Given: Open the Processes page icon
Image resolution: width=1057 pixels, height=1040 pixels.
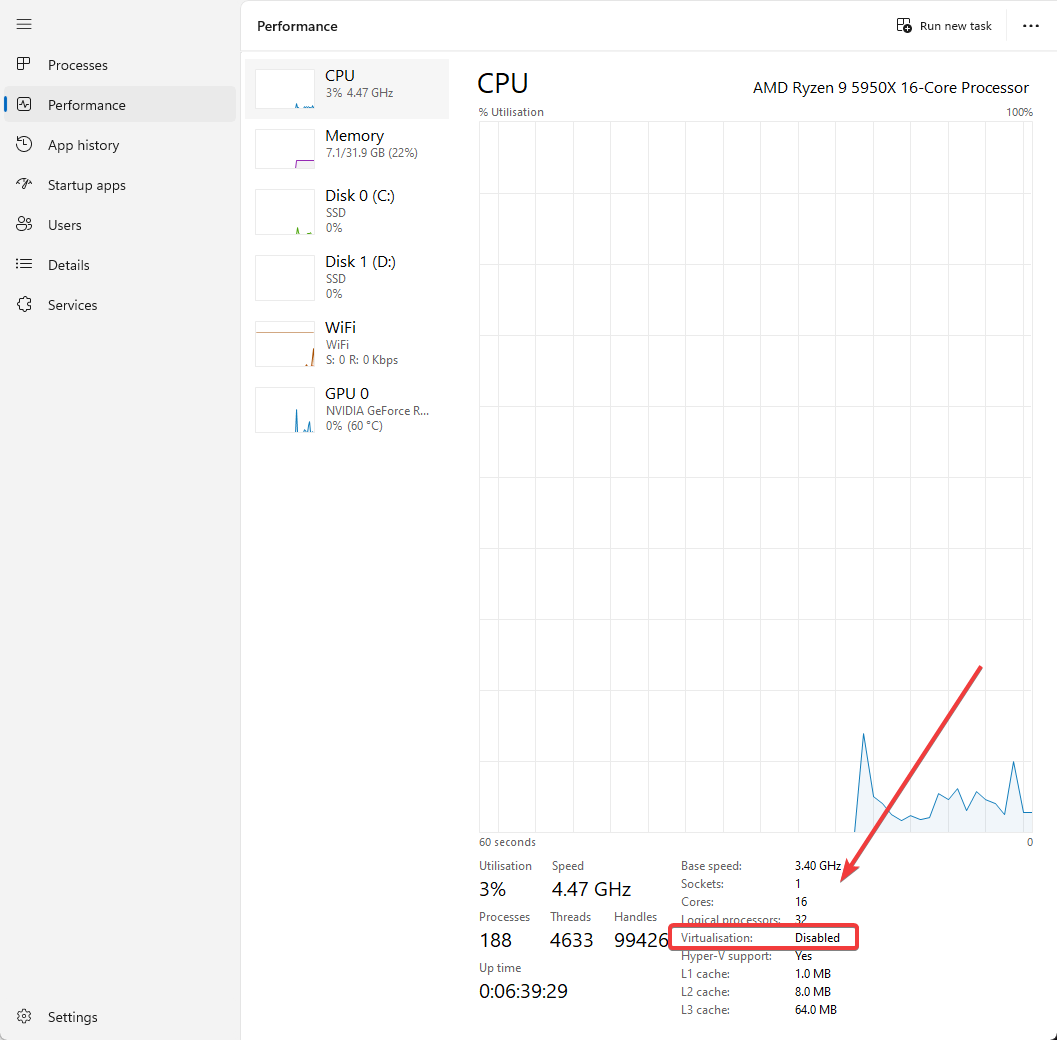Looking at the screenshot, I should [x=25, y=65].
